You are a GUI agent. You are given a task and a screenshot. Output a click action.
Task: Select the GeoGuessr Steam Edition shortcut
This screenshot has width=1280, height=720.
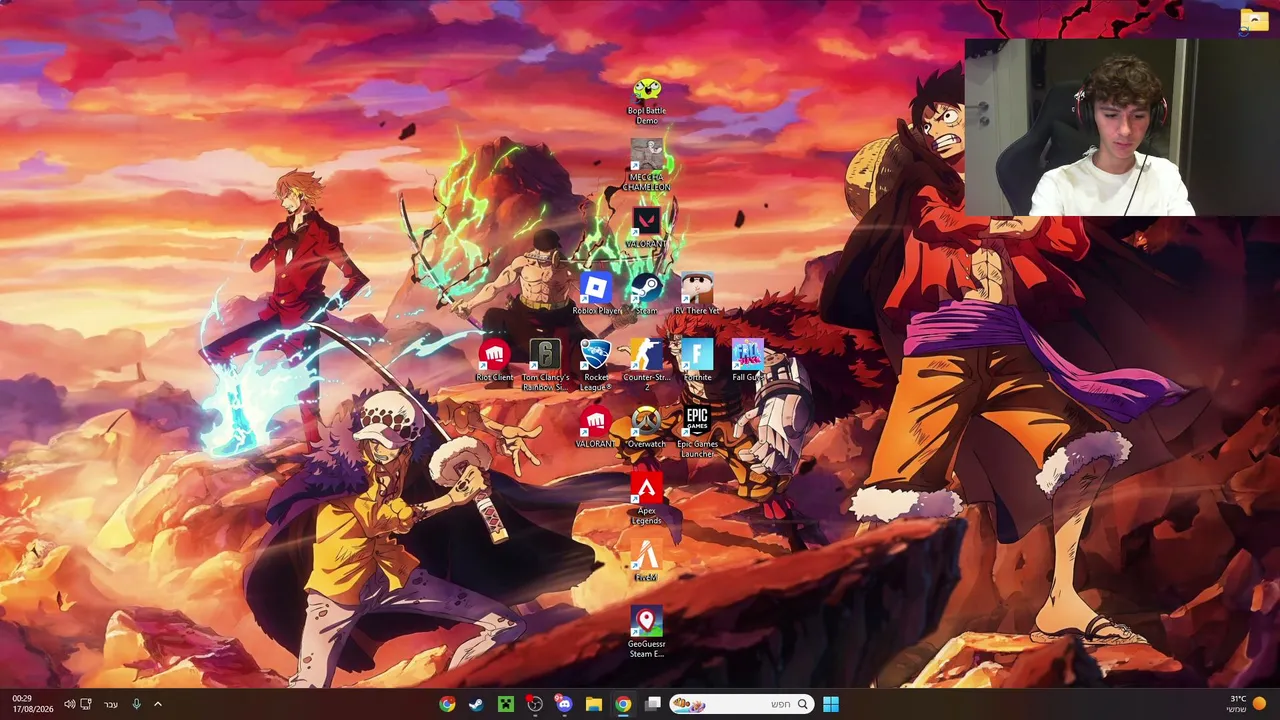coord(646,632)
